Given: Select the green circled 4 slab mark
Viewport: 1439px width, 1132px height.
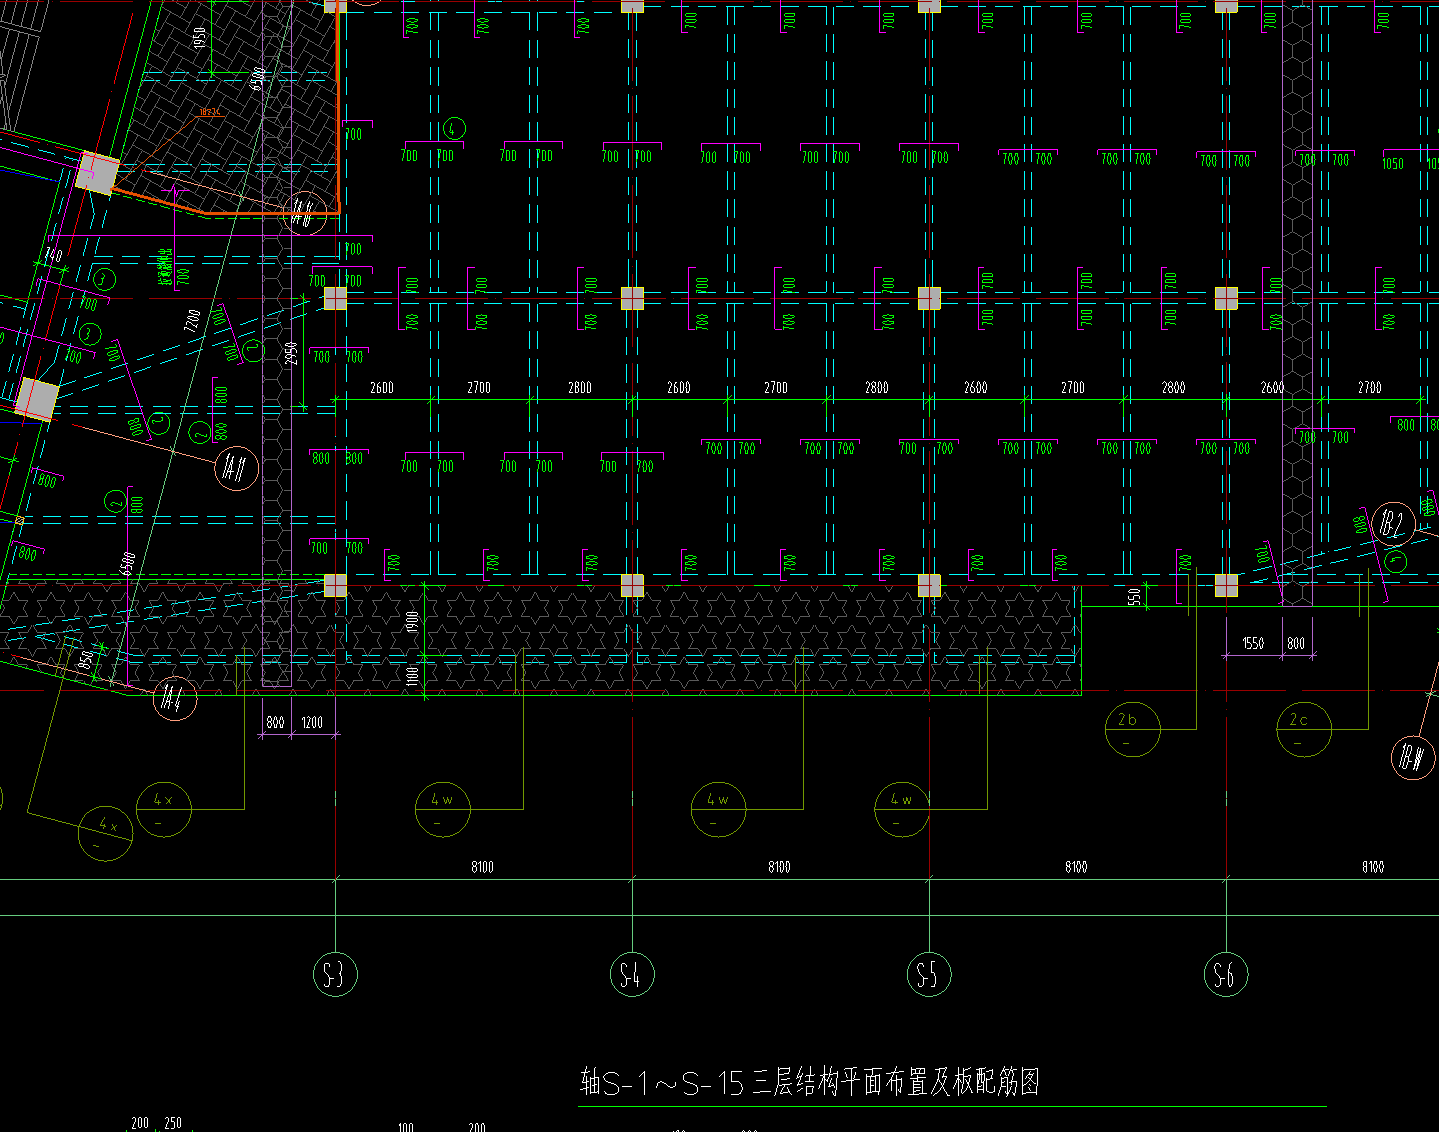Looking at the screenshot, I should [454, 128].
